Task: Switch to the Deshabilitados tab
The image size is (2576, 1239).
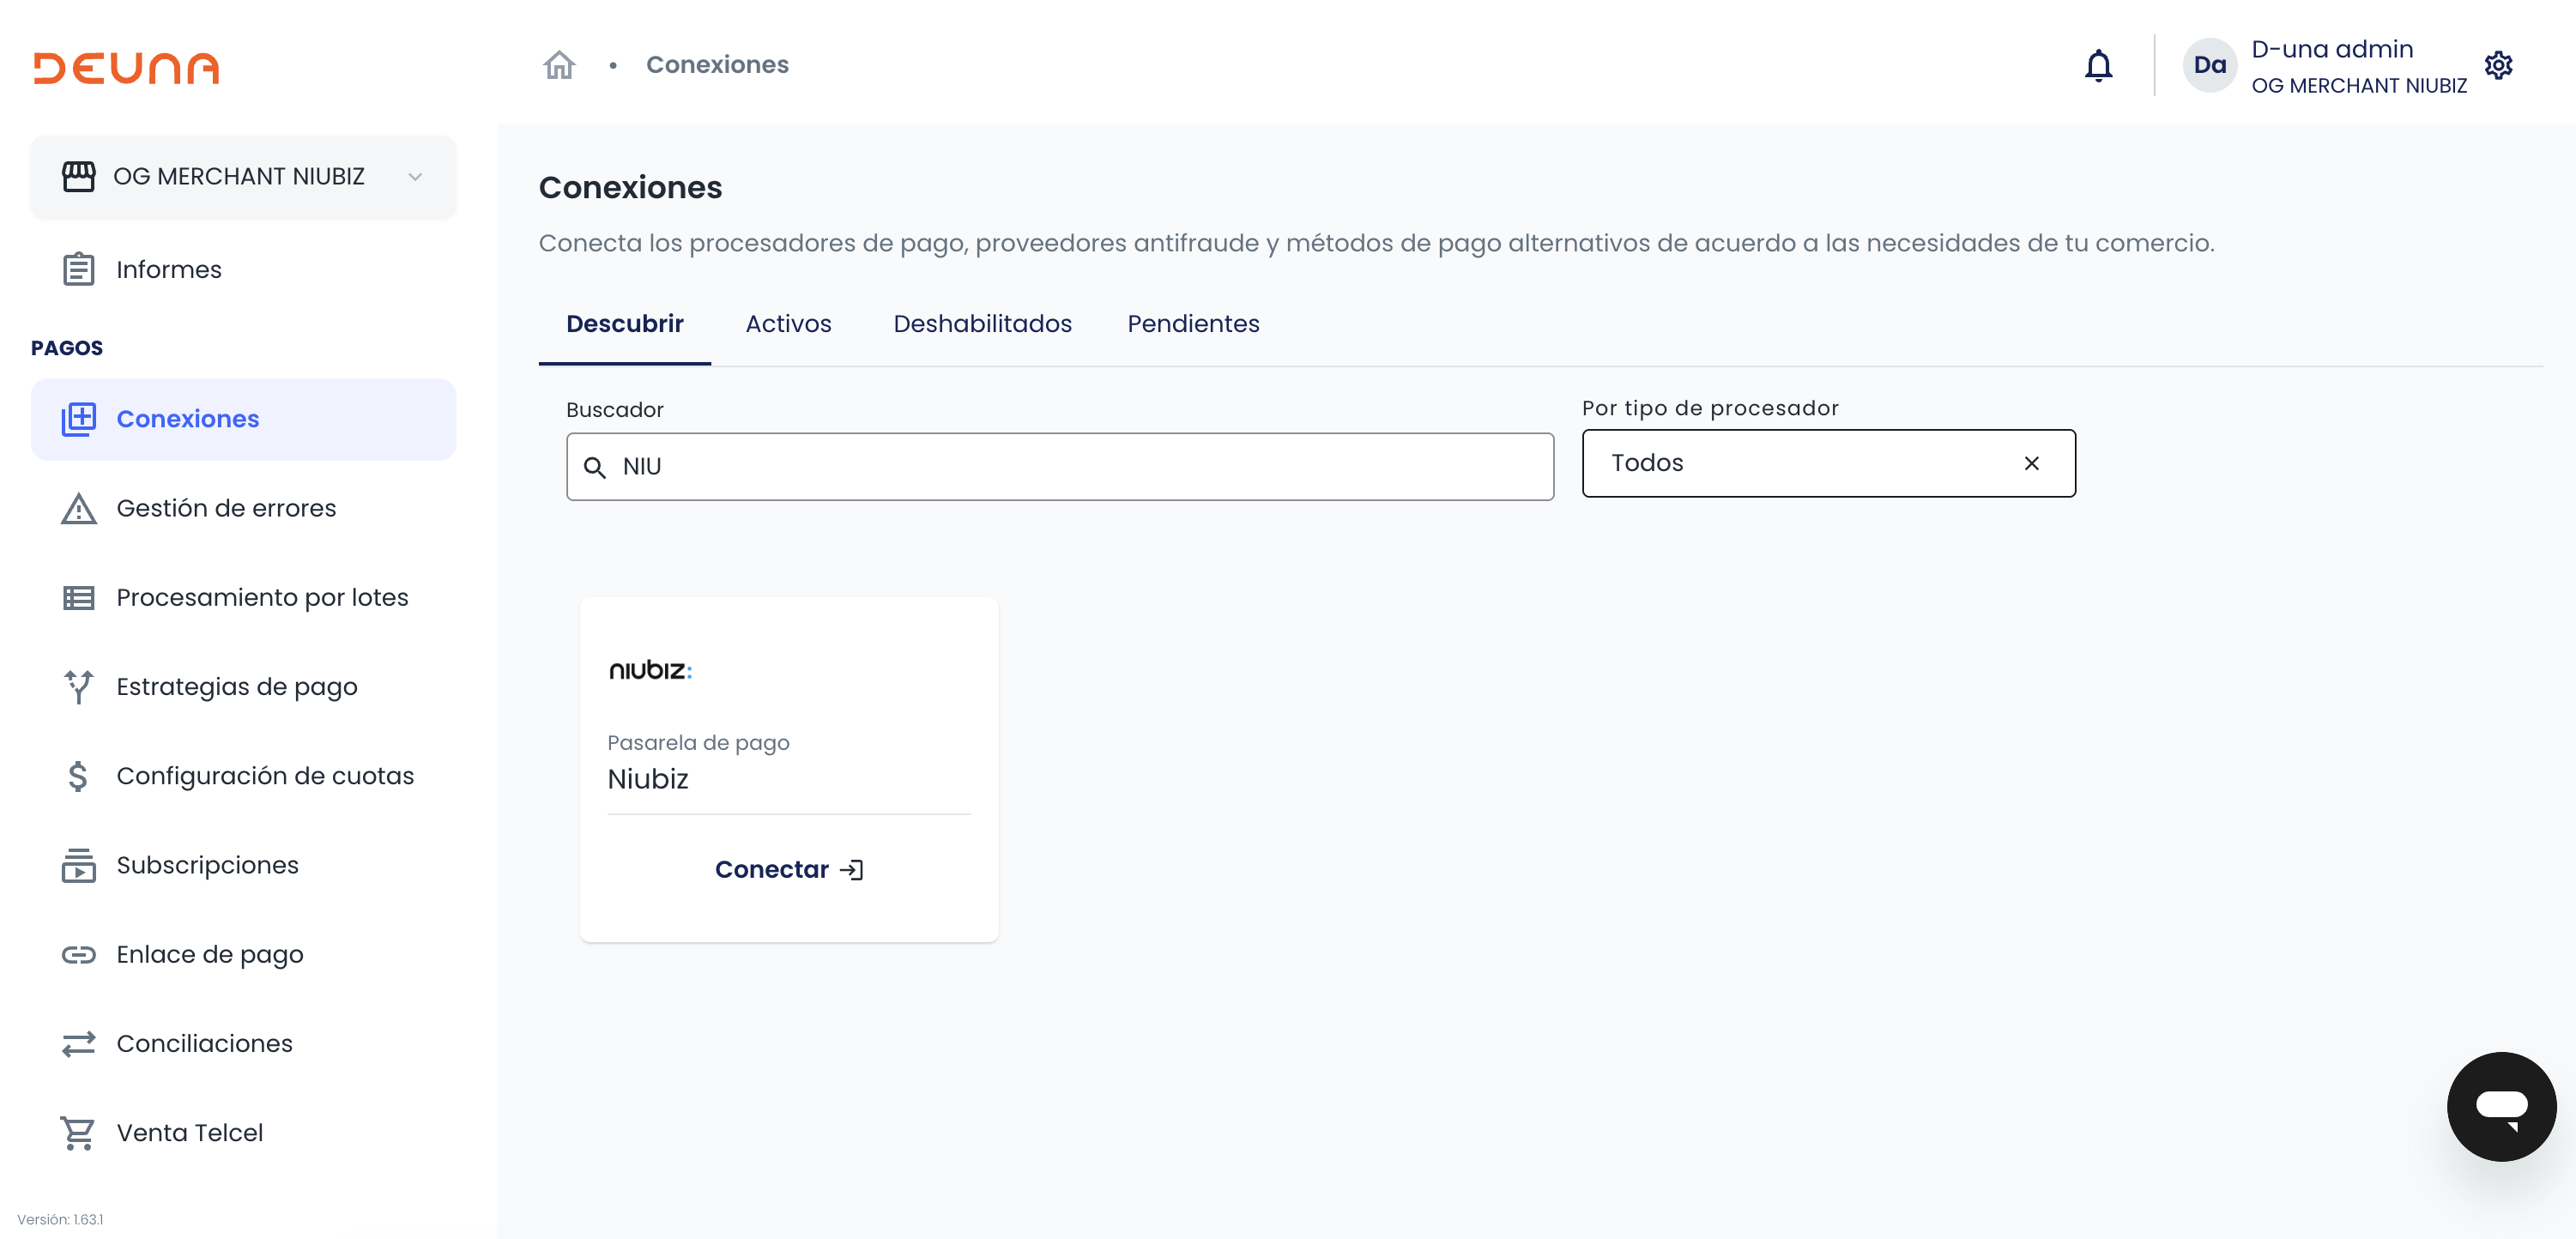Action: [x=982, y=324]
